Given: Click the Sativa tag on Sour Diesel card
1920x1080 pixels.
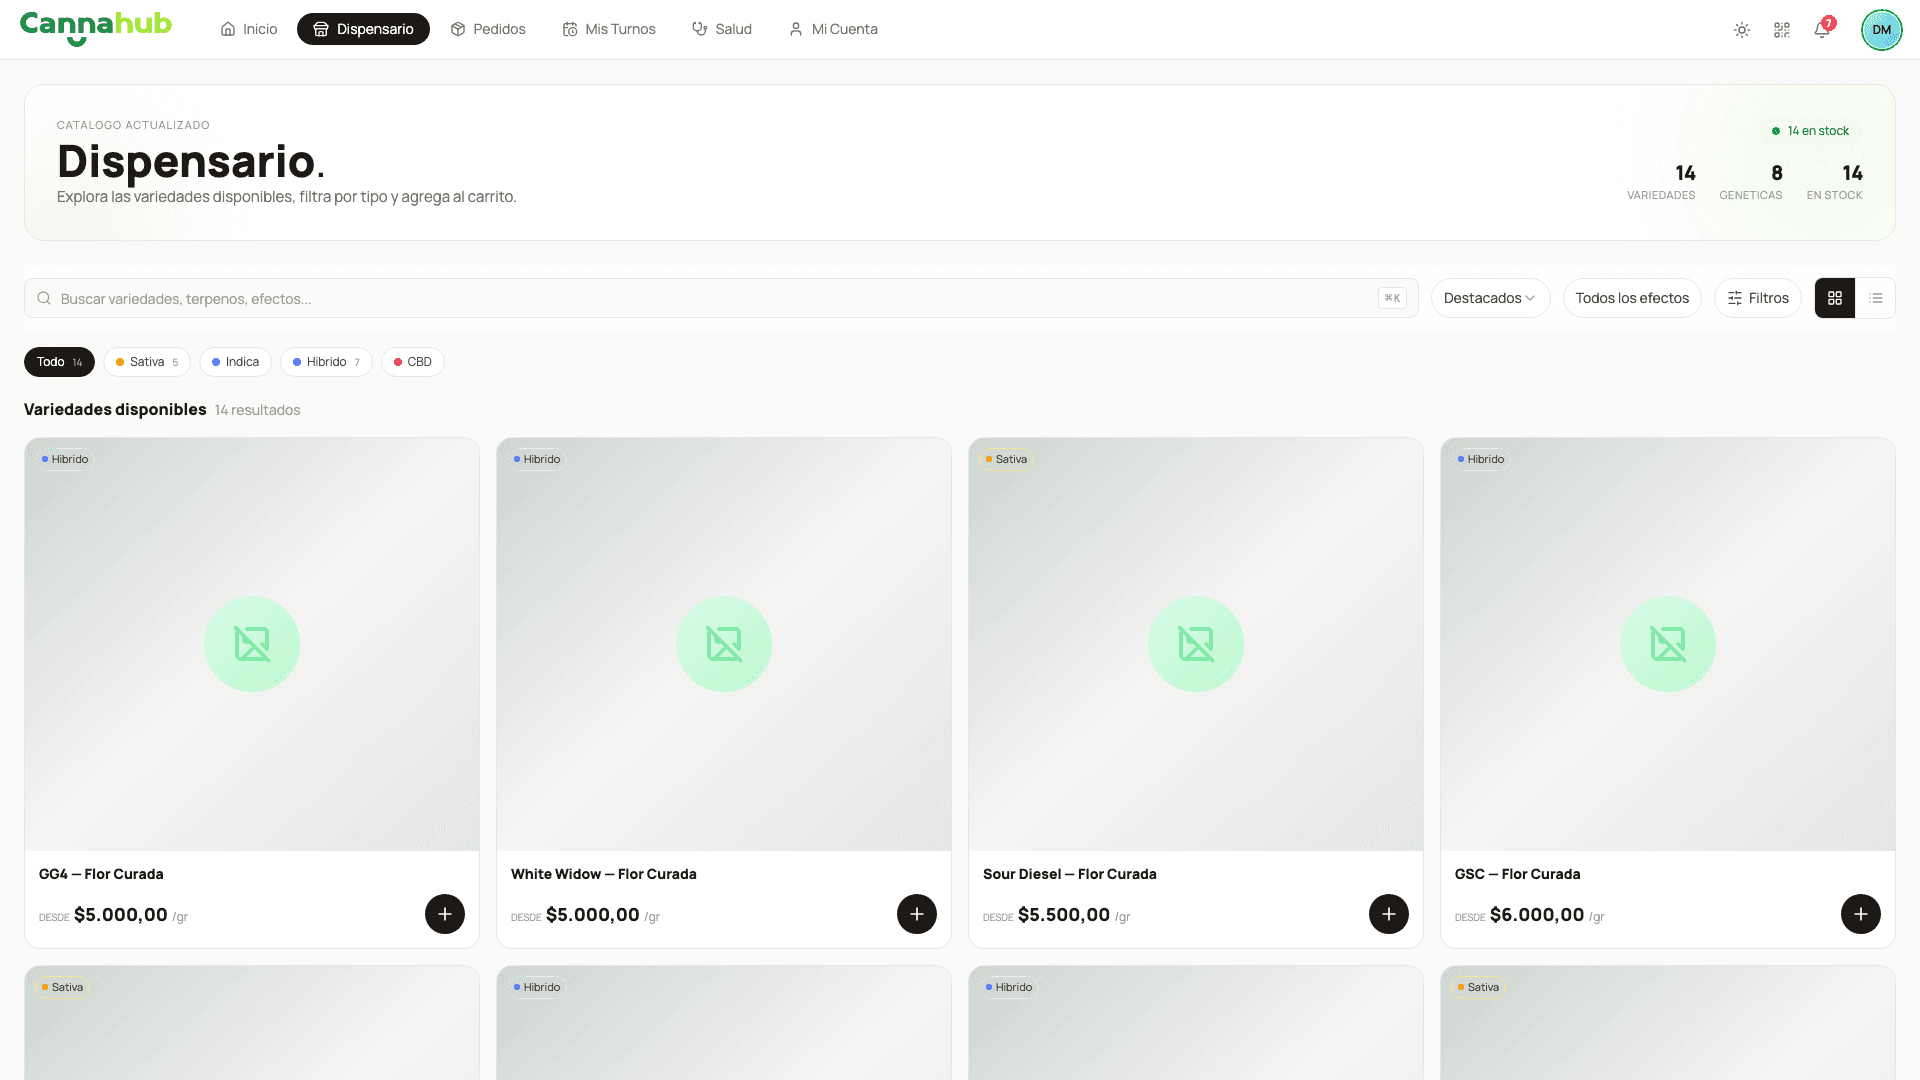Looking at the screenshot, I should click(1006, 459).
